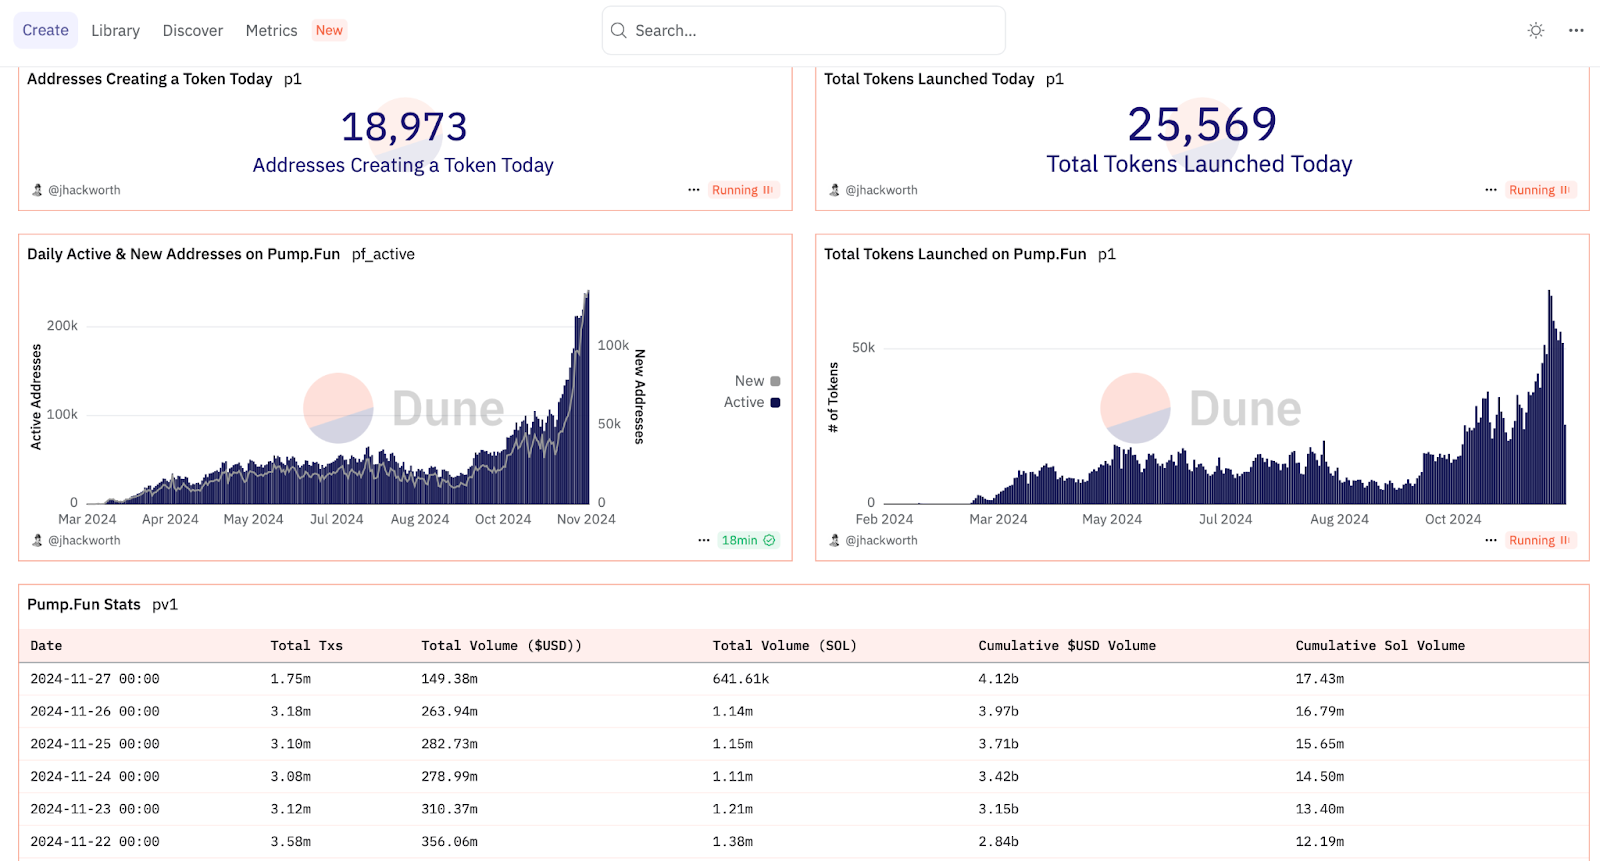
Task: Open the top-right three-dot menu
Action: pyautogui.click(x=1576, y=30)
